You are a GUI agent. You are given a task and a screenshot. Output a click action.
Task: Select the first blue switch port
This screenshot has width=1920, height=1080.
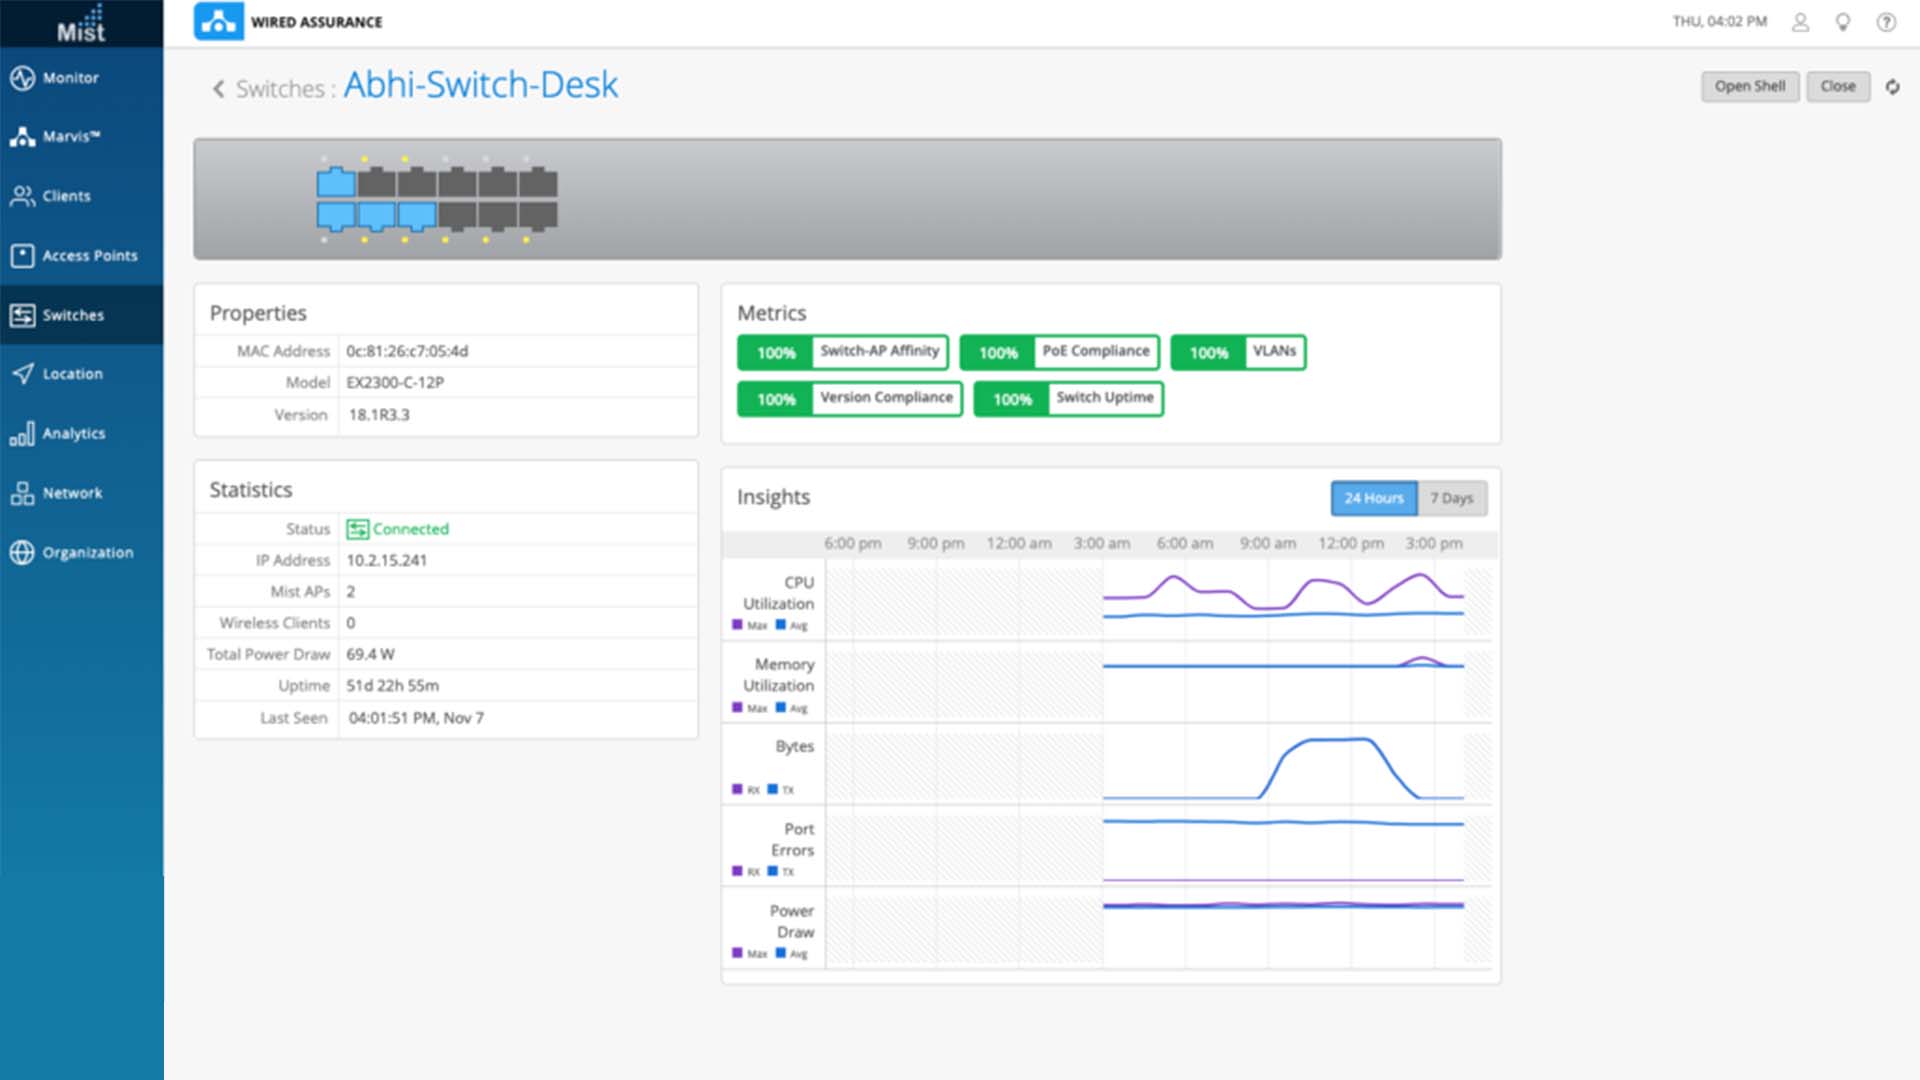pyautogui.click(x=336, y=183)
